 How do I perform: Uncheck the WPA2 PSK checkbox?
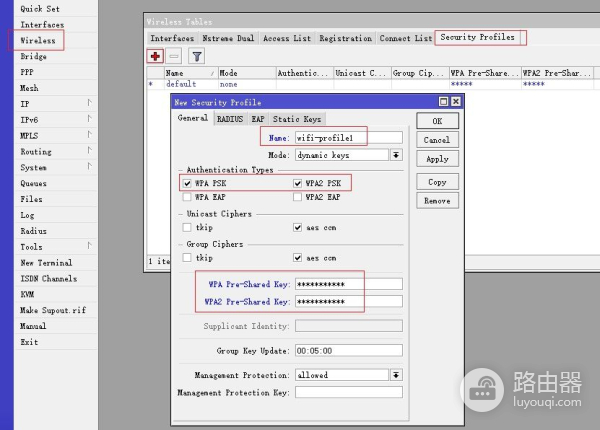point(298,183)
